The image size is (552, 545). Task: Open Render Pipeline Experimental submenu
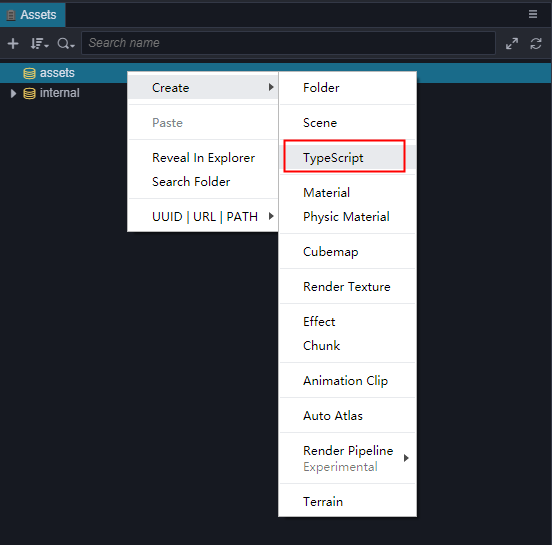pyautogui.click(x=347, y=458)
